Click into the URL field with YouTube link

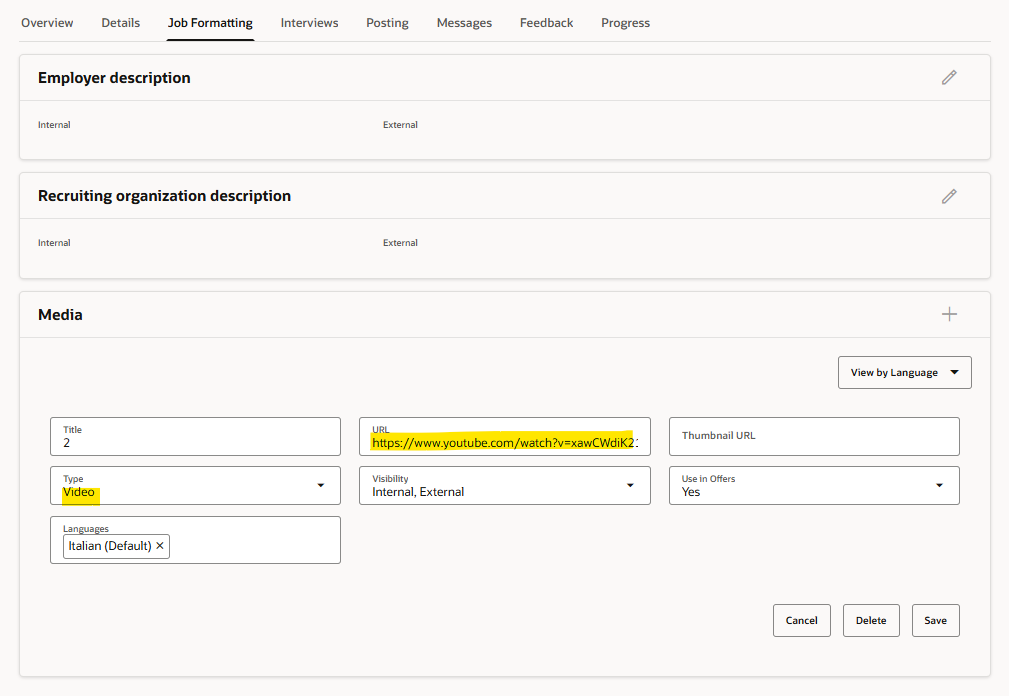[x=504, y=437]
